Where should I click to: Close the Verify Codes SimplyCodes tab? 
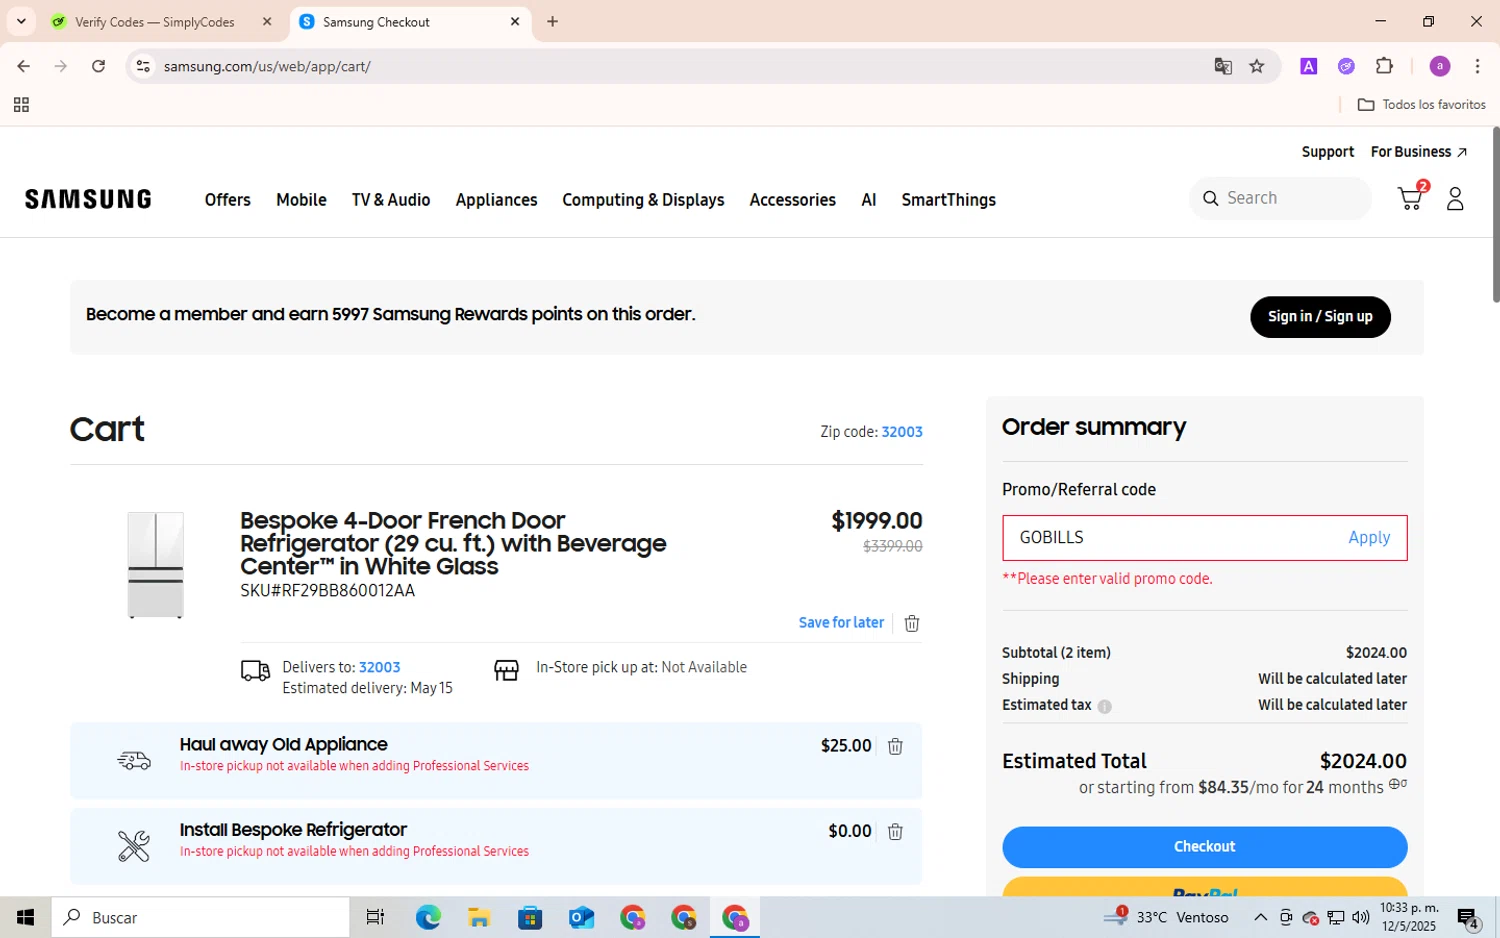267,21
